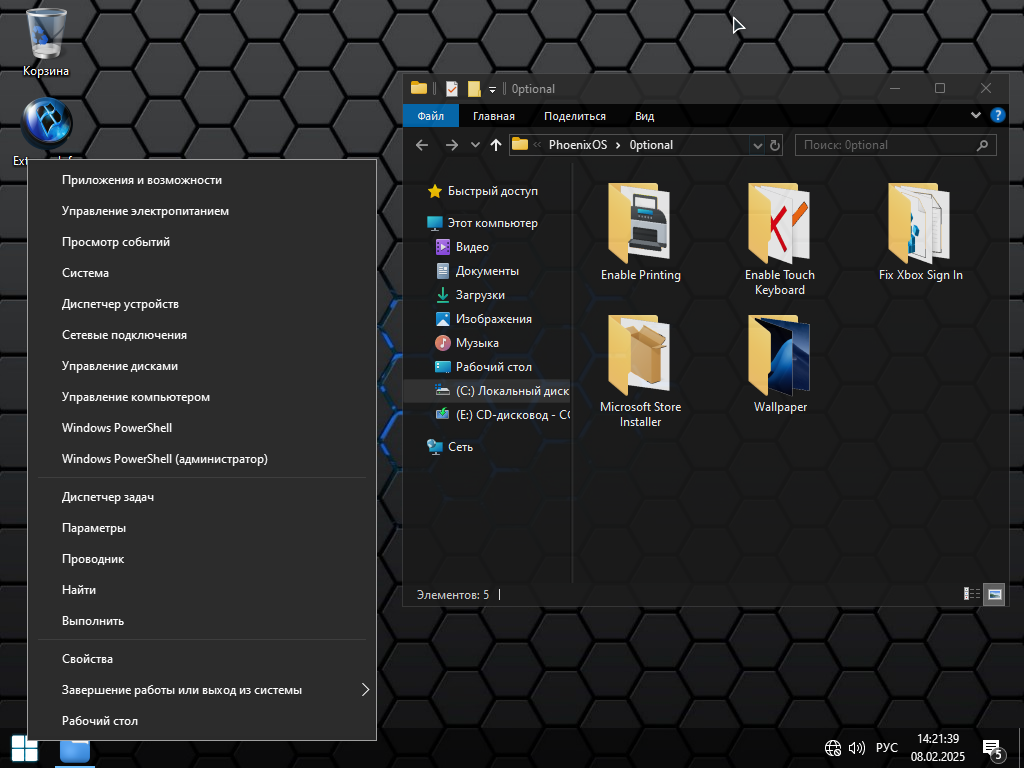Expand the ribbon with the chevron

[976, 115]
